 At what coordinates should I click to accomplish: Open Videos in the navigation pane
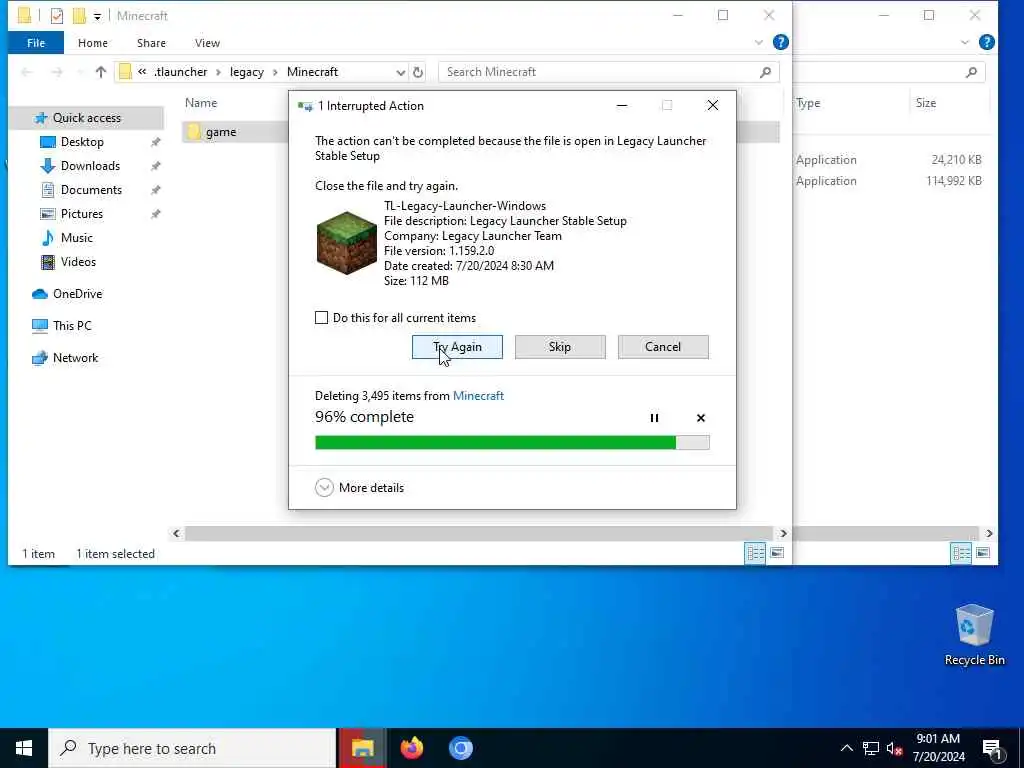pyautogui.click(x=78, y=262)
